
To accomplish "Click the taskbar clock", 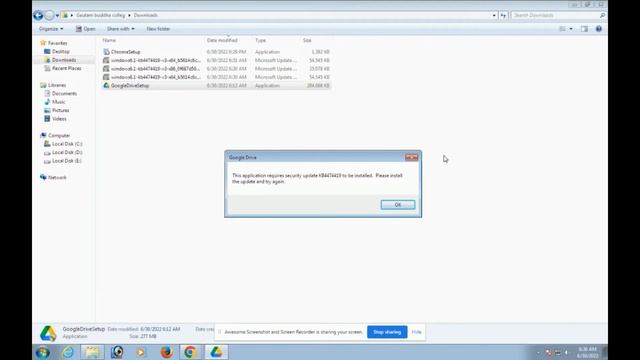I will (587, 353).
